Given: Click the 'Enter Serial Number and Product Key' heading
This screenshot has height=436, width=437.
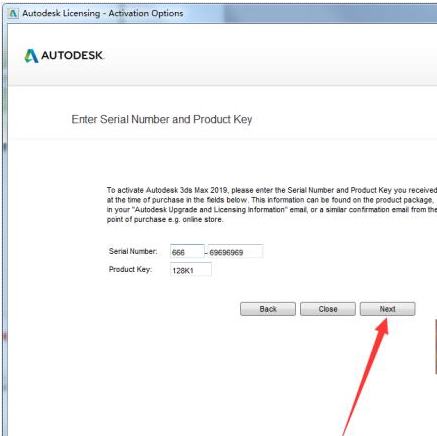Looking at the screenshot, I should tap(162, 119).
